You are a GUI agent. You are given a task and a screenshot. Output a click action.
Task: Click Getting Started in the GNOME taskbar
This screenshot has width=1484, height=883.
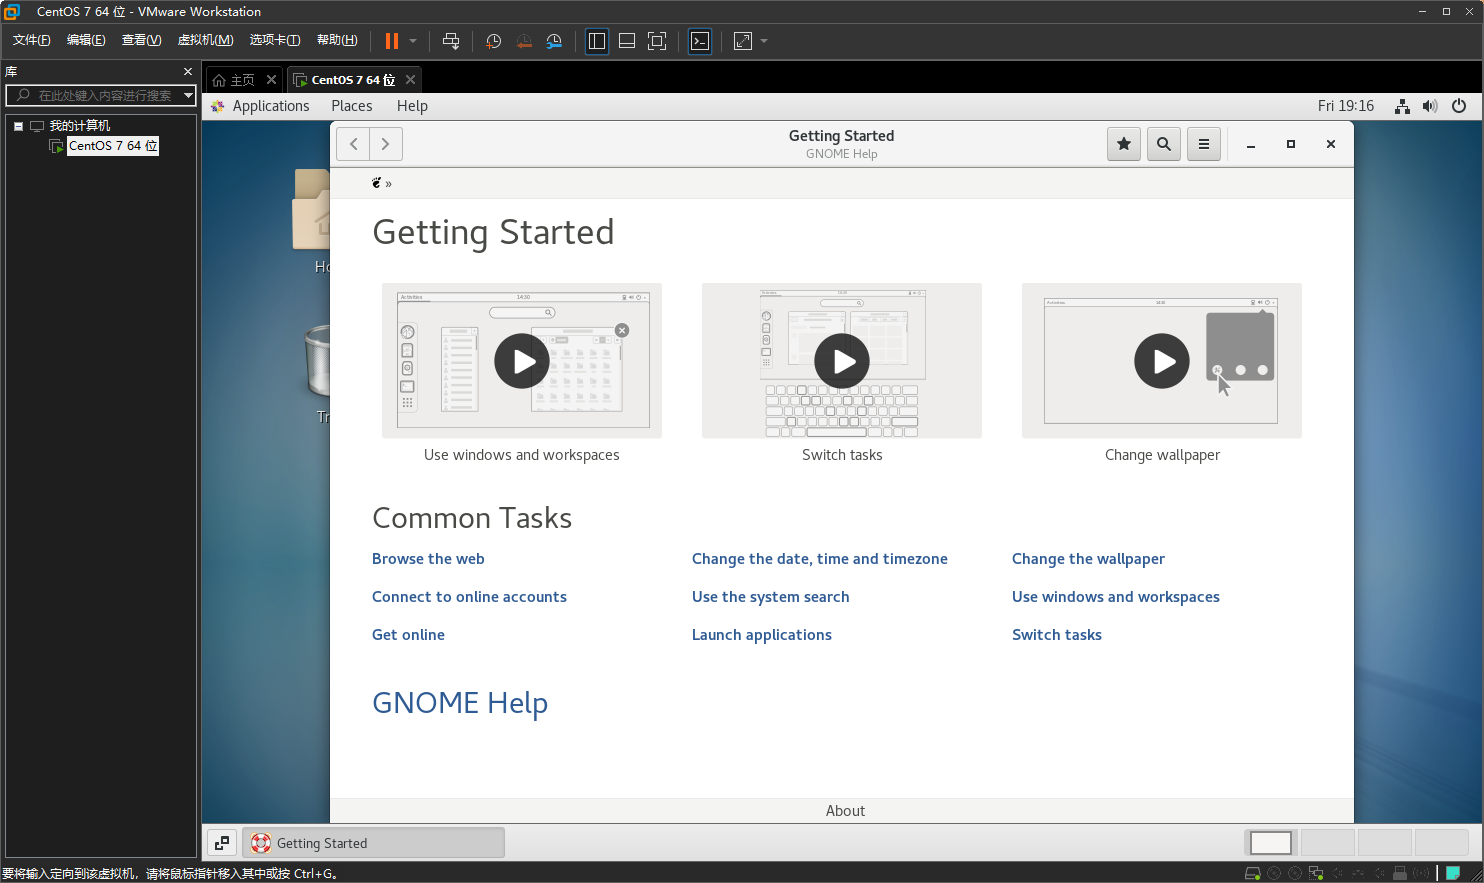373,843
